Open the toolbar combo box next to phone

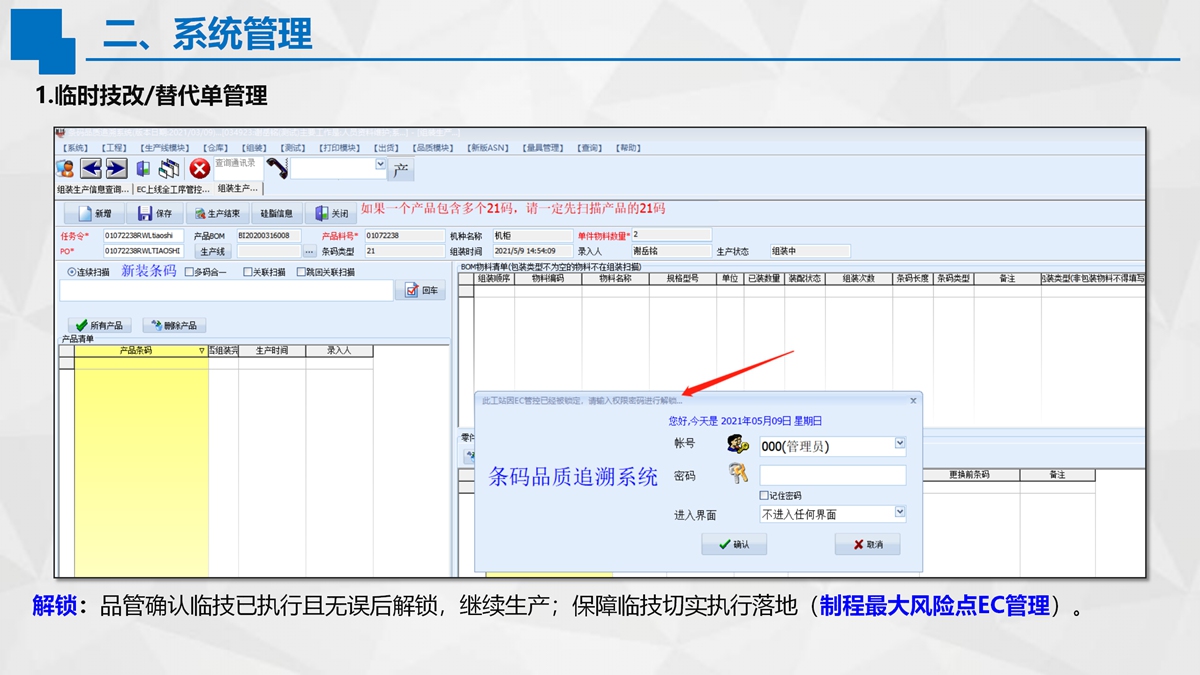380,164
